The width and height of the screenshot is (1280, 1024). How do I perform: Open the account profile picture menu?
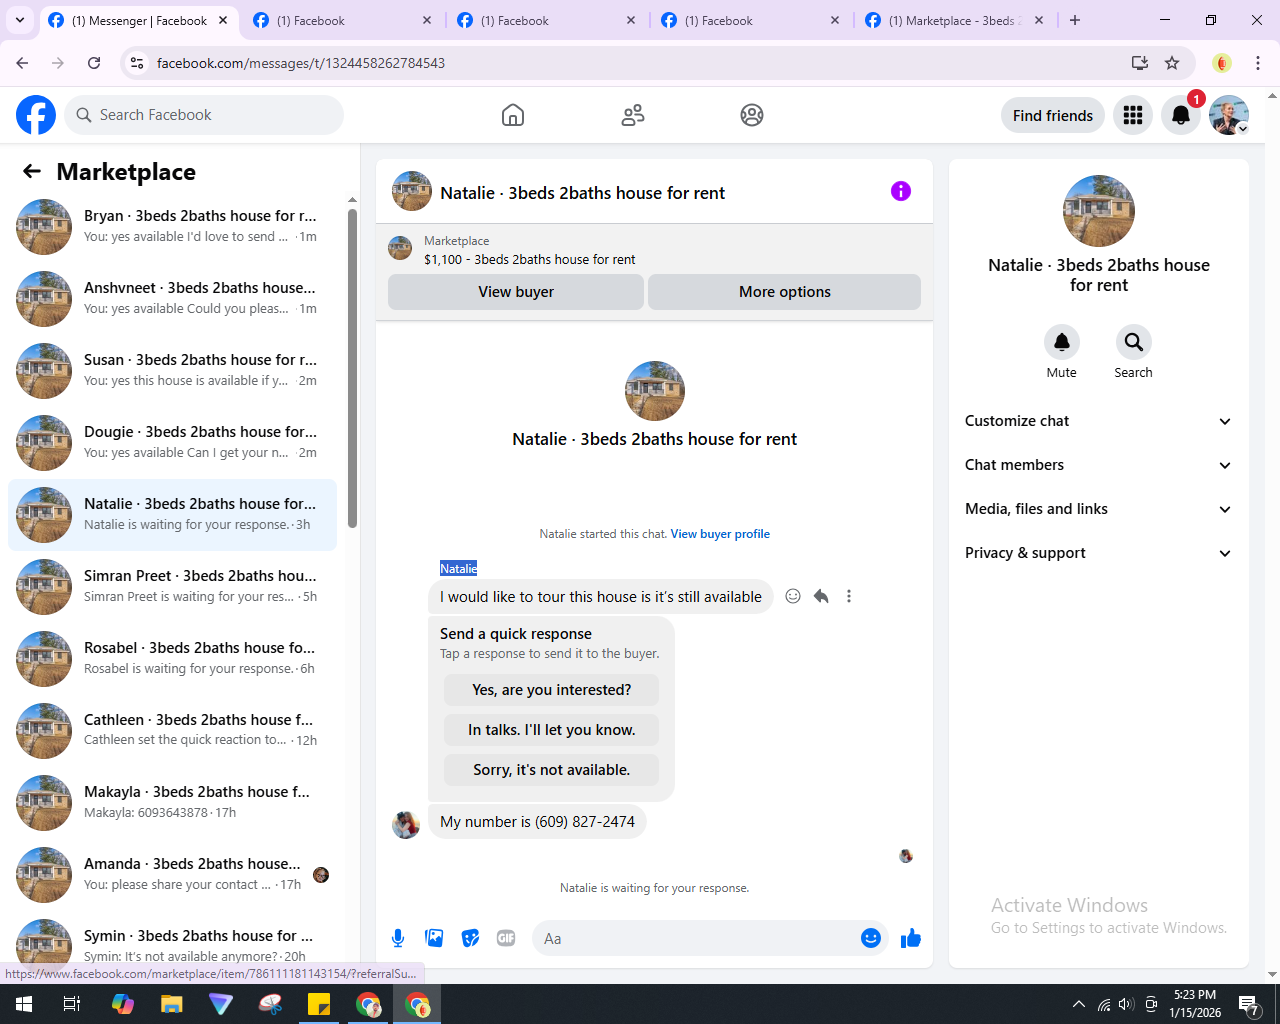[x=1229, y=115]
